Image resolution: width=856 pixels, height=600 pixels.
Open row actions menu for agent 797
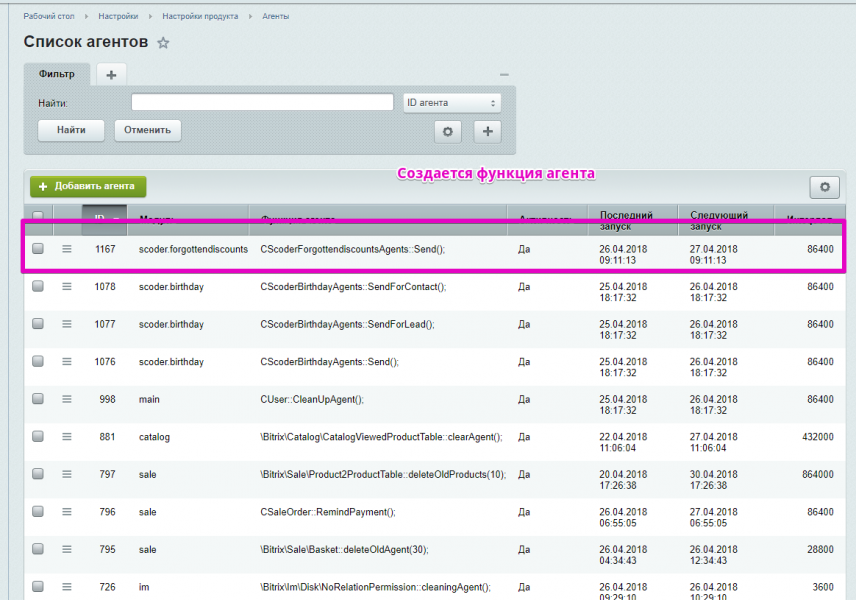(x=67, y=474)
